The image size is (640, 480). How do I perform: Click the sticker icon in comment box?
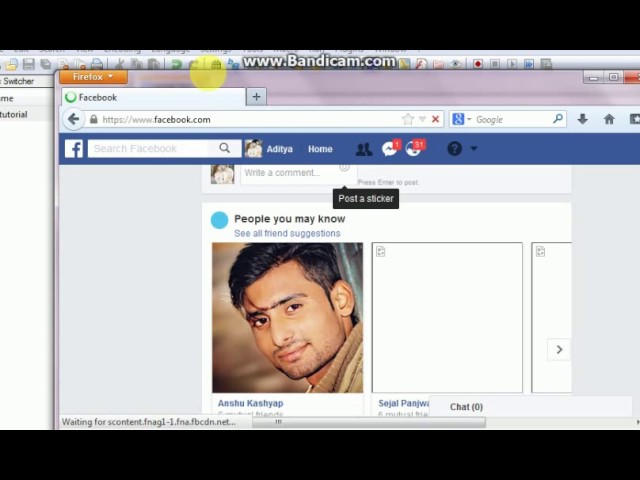pos(344,167)
